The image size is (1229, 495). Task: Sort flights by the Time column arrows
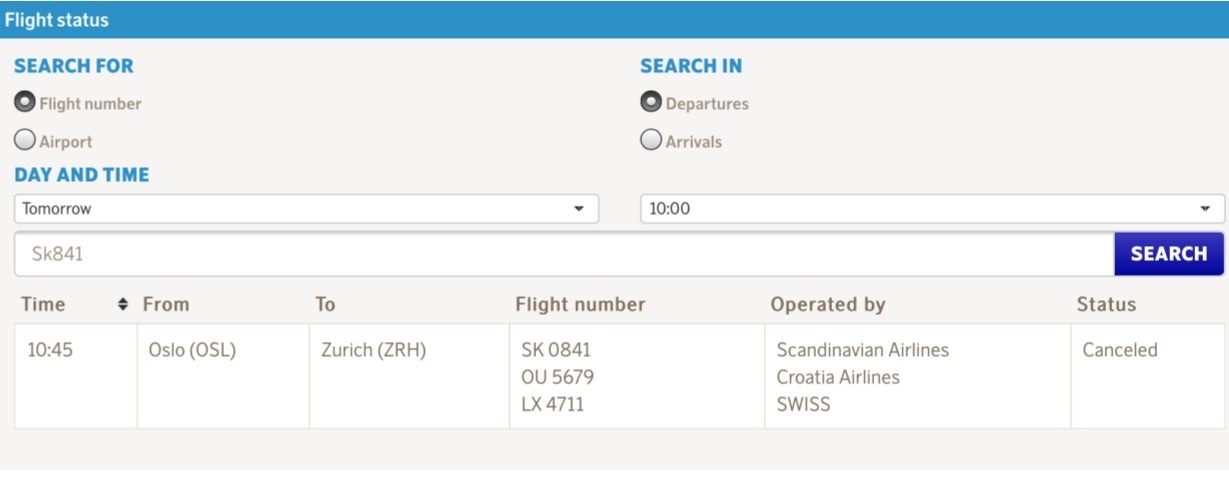[x=123, y=304]
